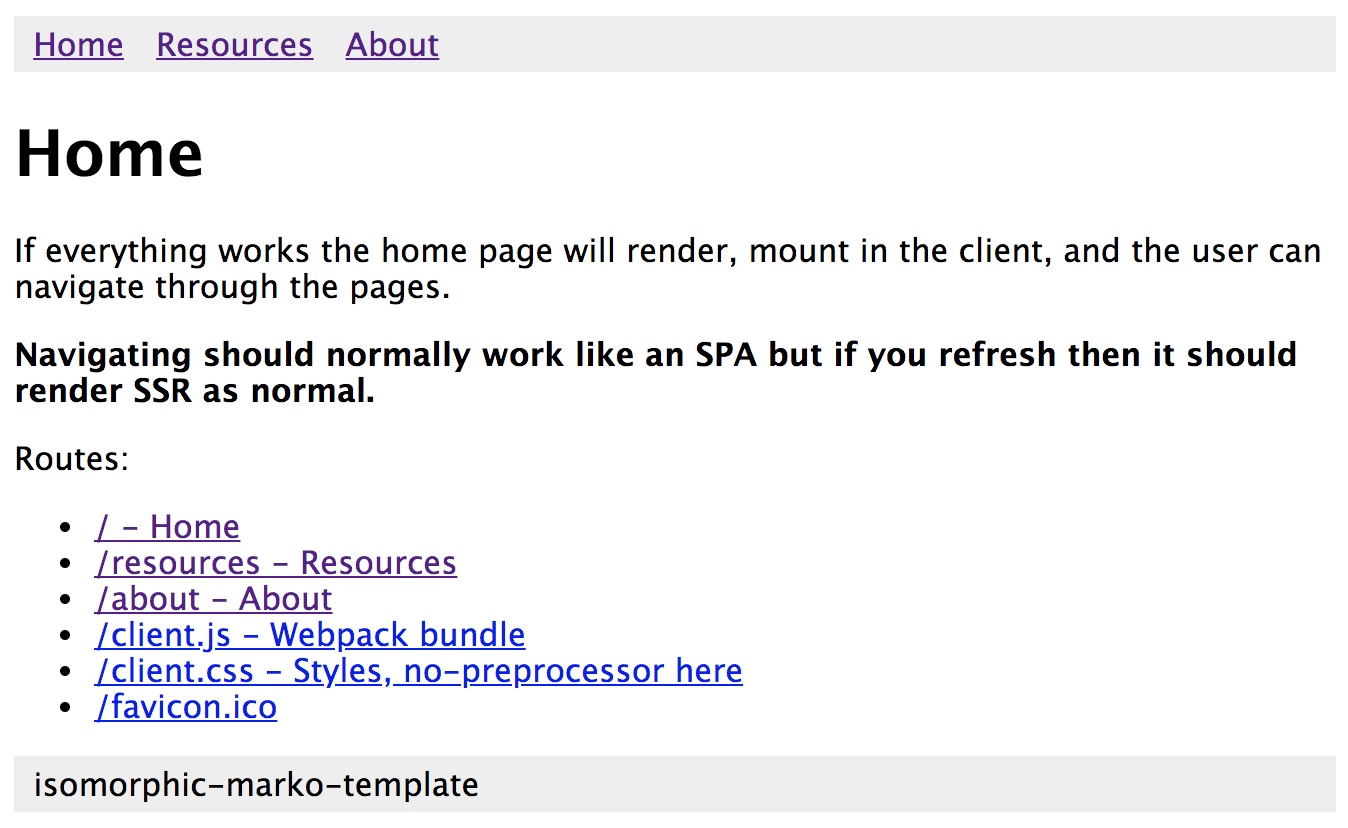The width and height of the screenshot is (1348, 828).
Task: Open the "/resources – Resources" route link
Action: tap(276, 563)
